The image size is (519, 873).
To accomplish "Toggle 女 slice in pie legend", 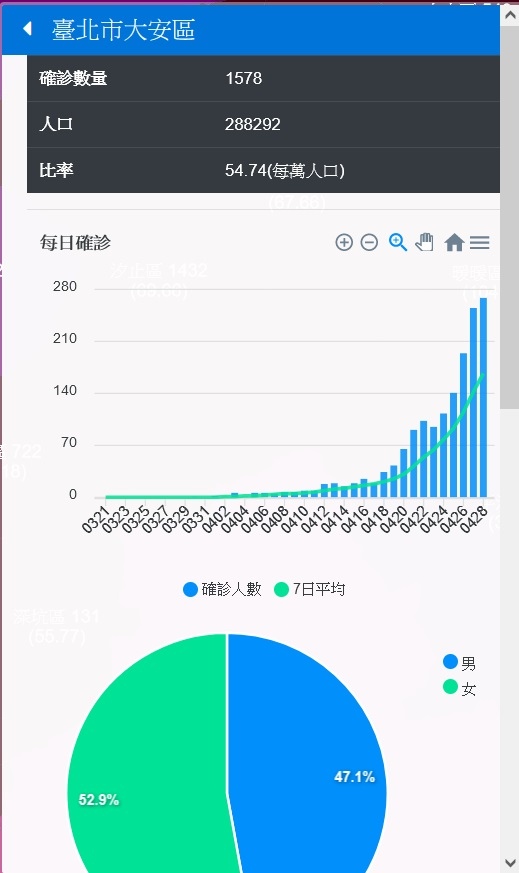I will click(459, 688).
